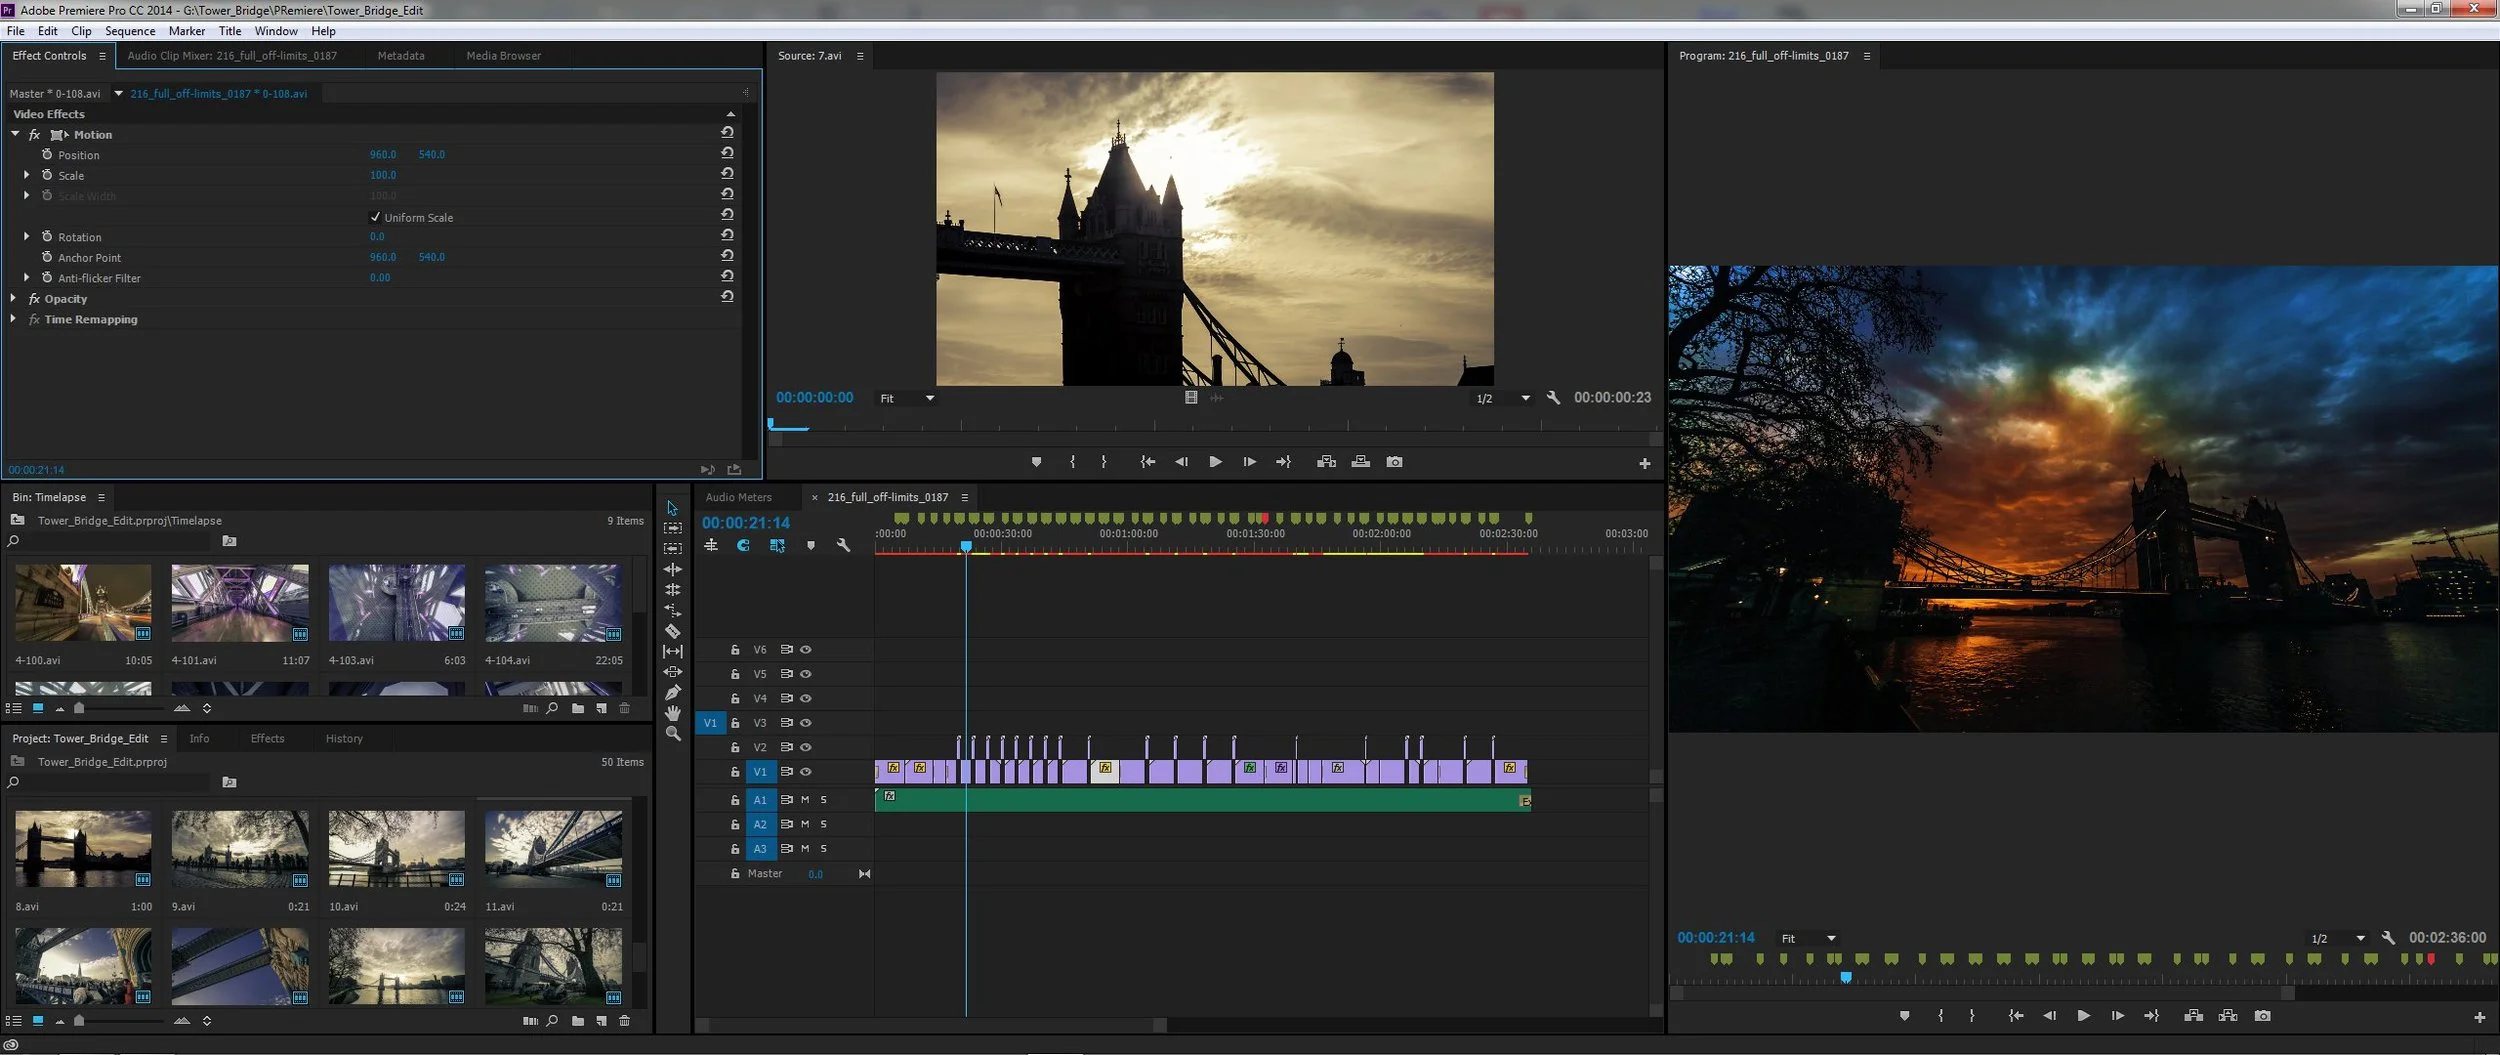The height and width of the screenshot is (1055, 2500).
Task: Click Position X value 960.0
Action: pos(383,155)
